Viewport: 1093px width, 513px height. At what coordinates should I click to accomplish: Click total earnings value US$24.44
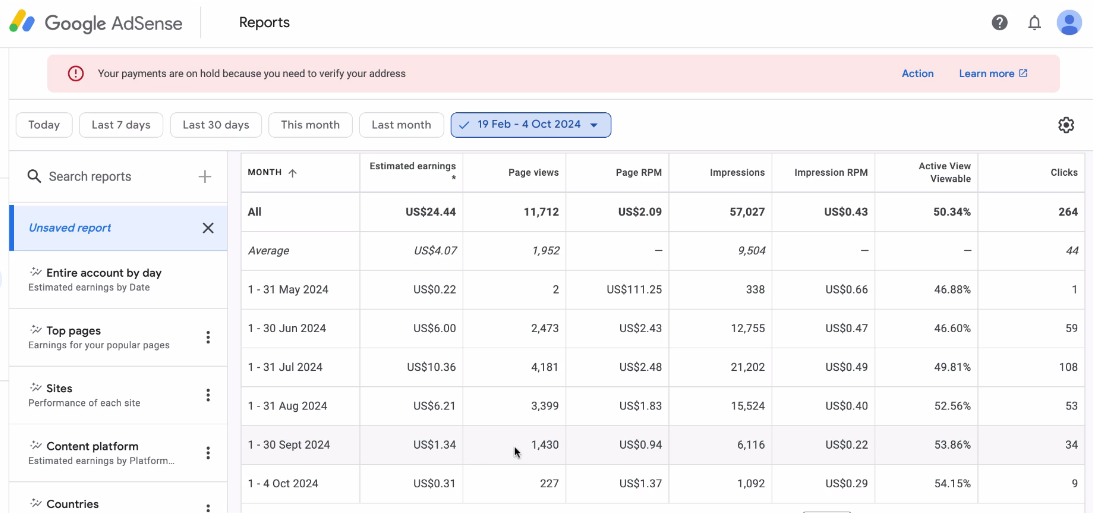[430, 212]
